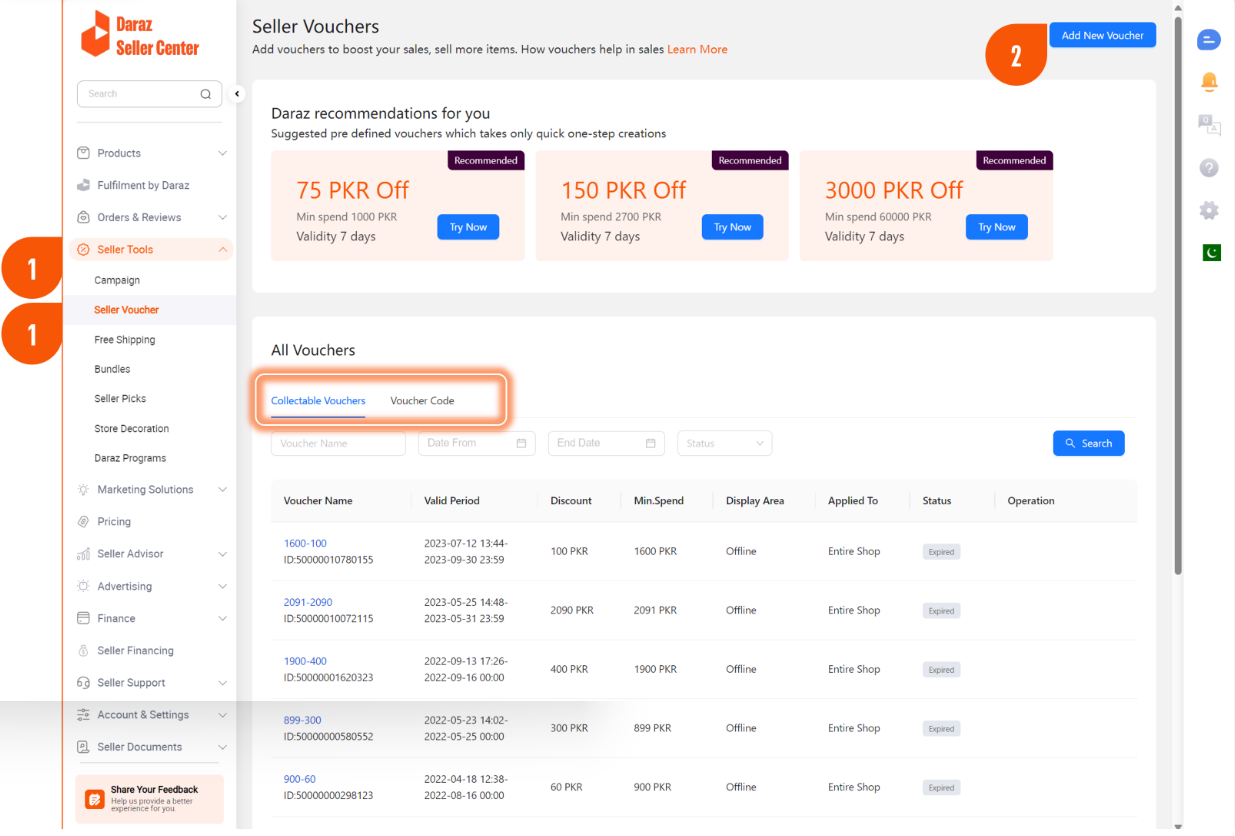Screen dimensions: 1235x836
Task: Click the Daraz Seller Center logo
Action: tap(140, 34)
